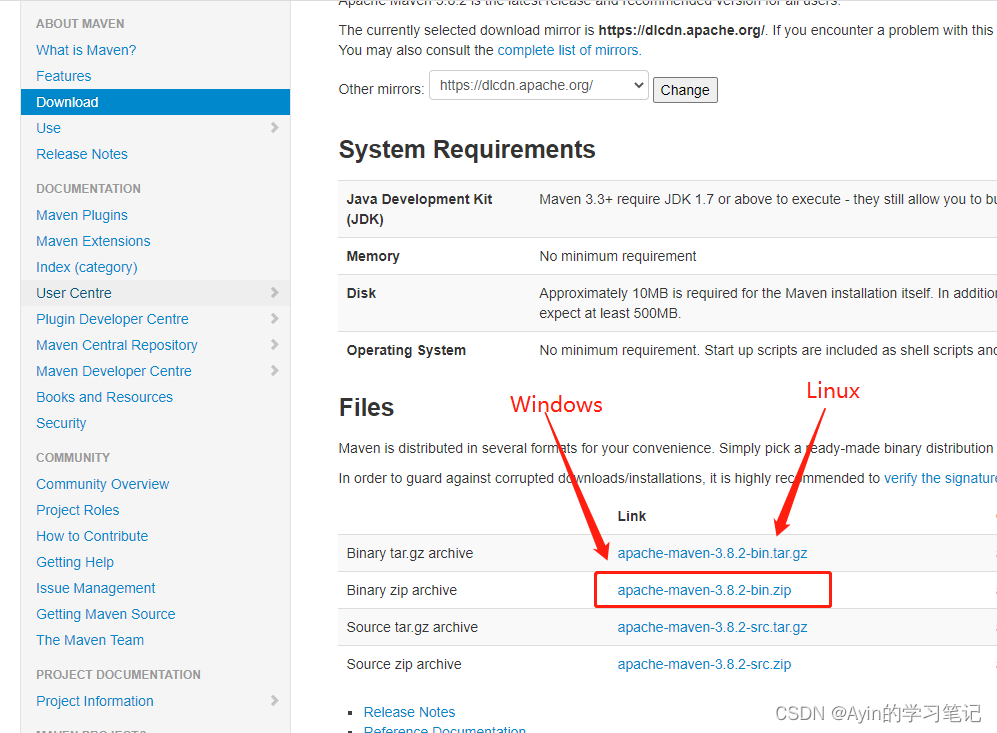Expand the Use submenu arrow

pos(274,128)
